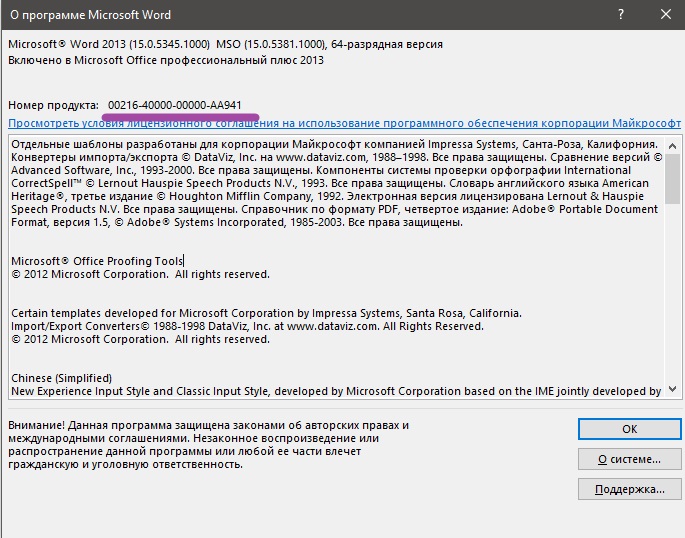685x538 pixels.
Task: Select the product number 00216-40000-00000-AA941
Action: coord(175,105)
